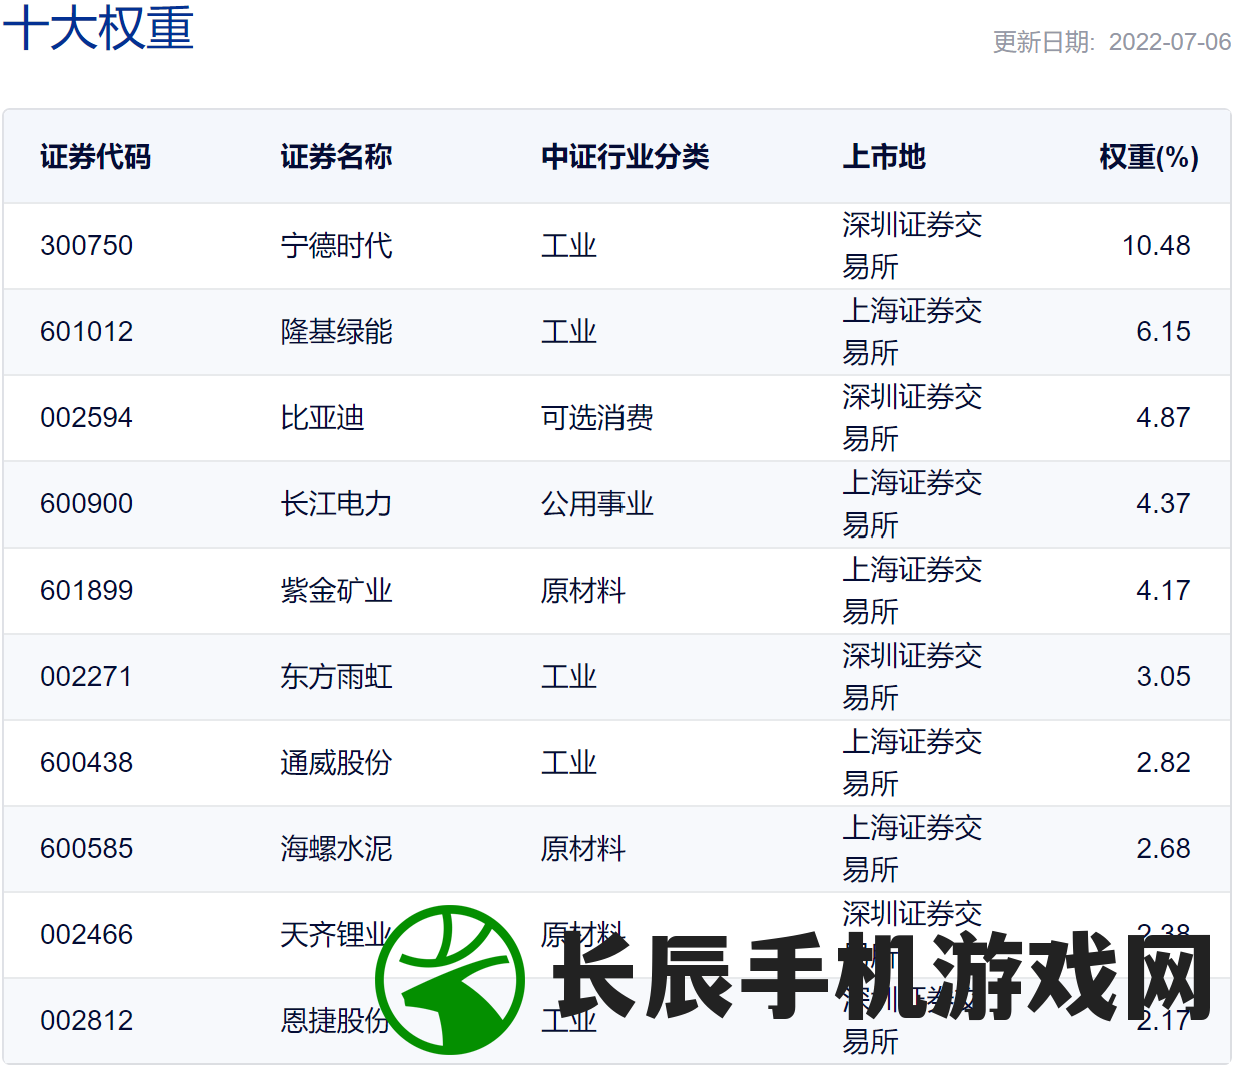Click the update date 2022-07-06 text
The height and width of the screenshot is (1070, 1240).
[x=1111, y=42]
